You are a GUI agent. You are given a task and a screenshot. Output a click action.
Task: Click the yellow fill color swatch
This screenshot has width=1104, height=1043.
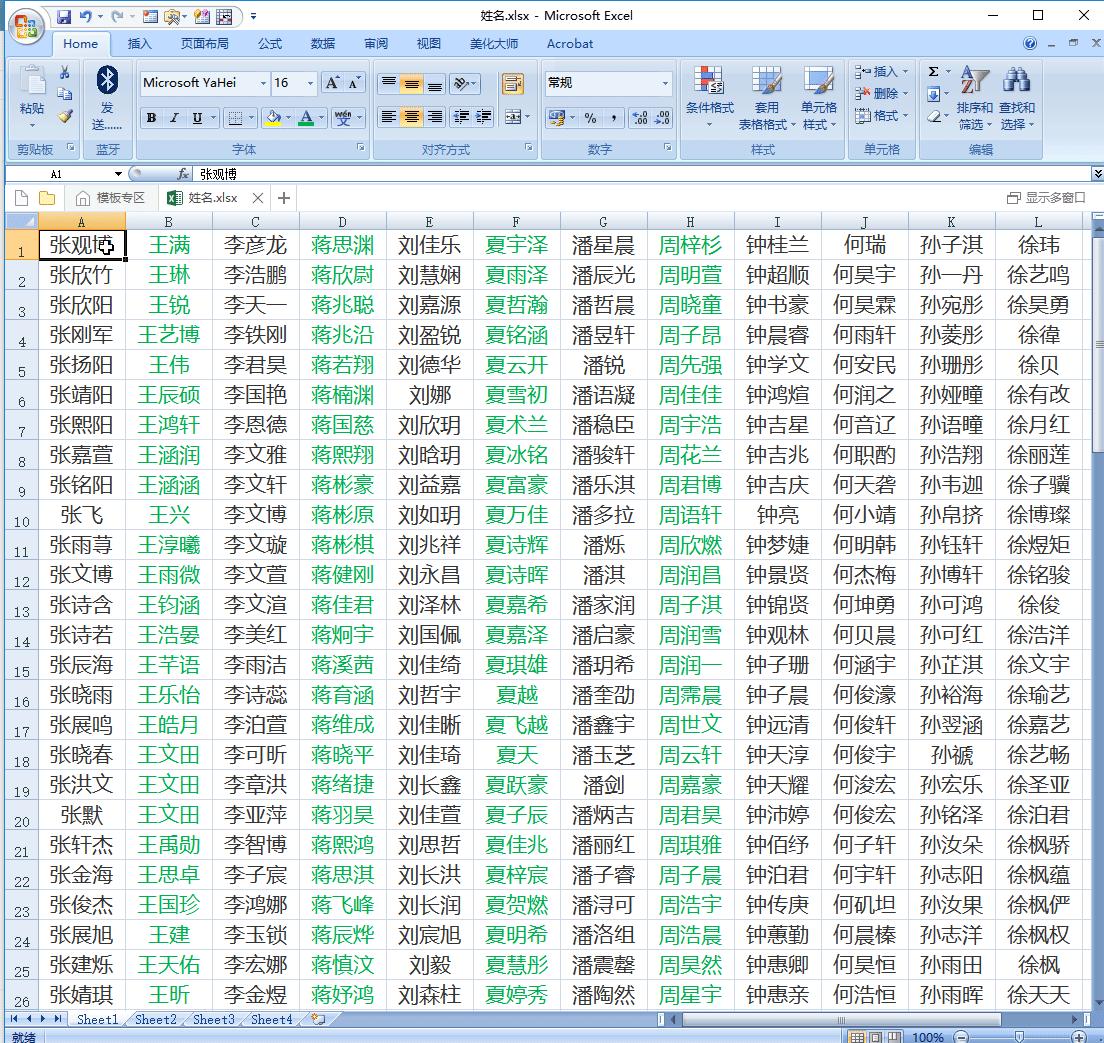tap(273, 118)
